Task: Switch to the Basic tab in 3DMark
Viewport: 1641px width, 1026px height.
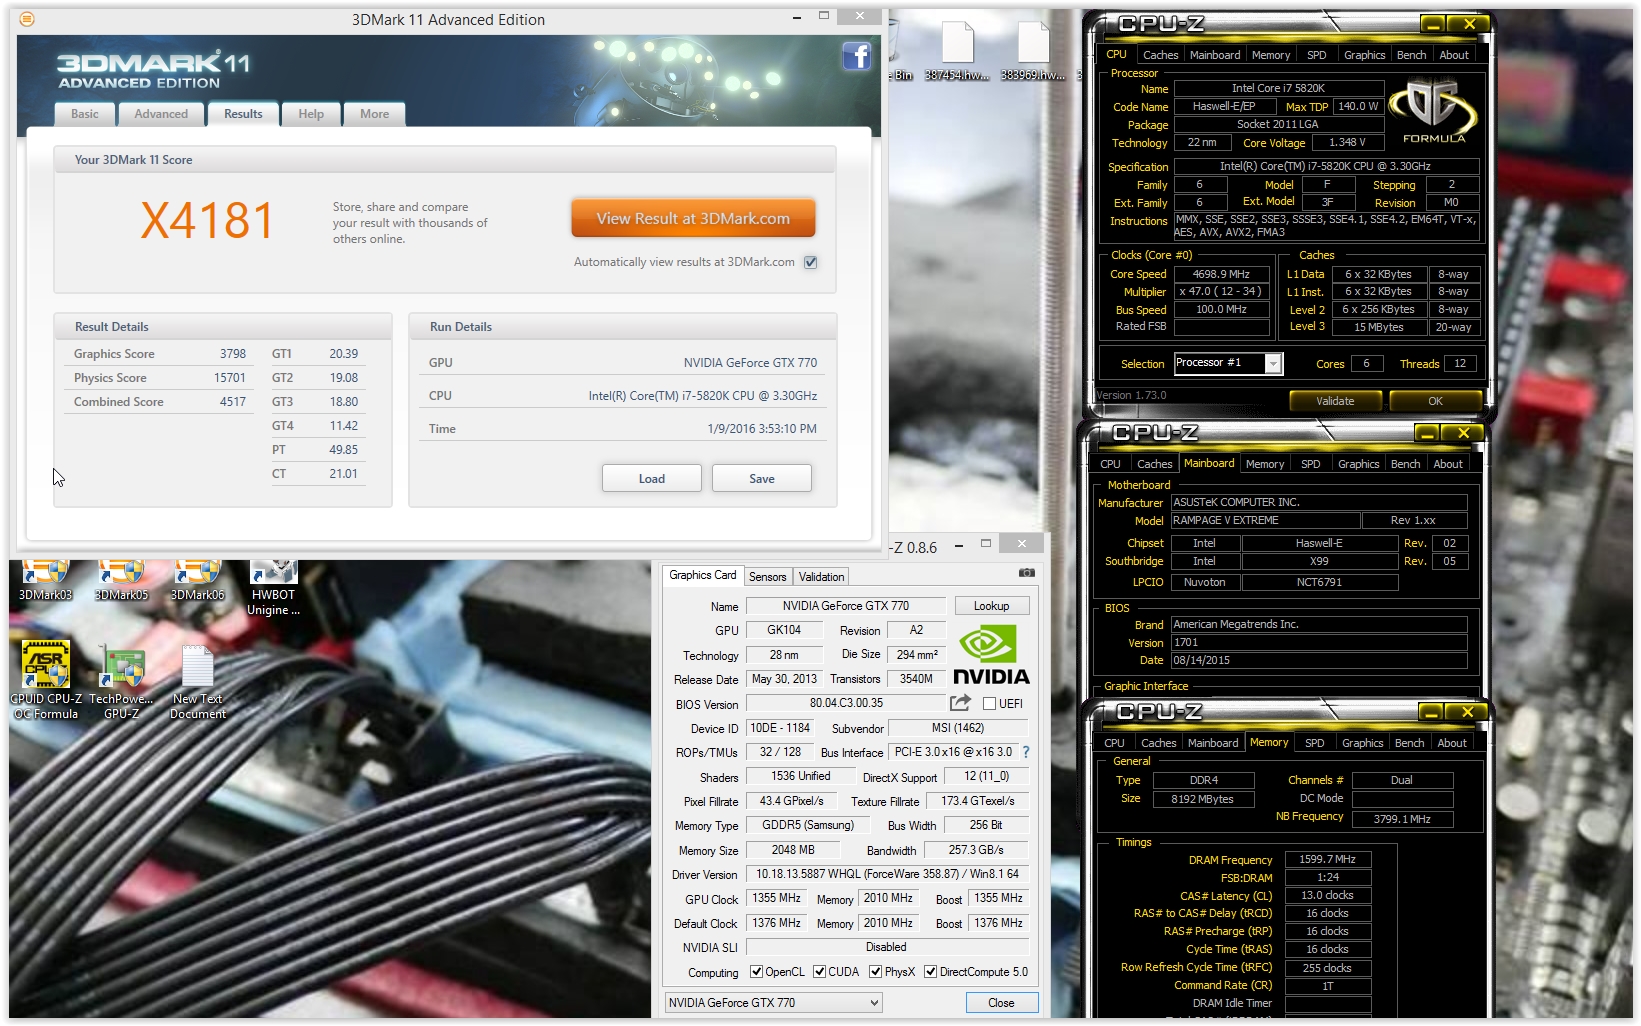Action: pyautogui.click(x=85, y=114)
